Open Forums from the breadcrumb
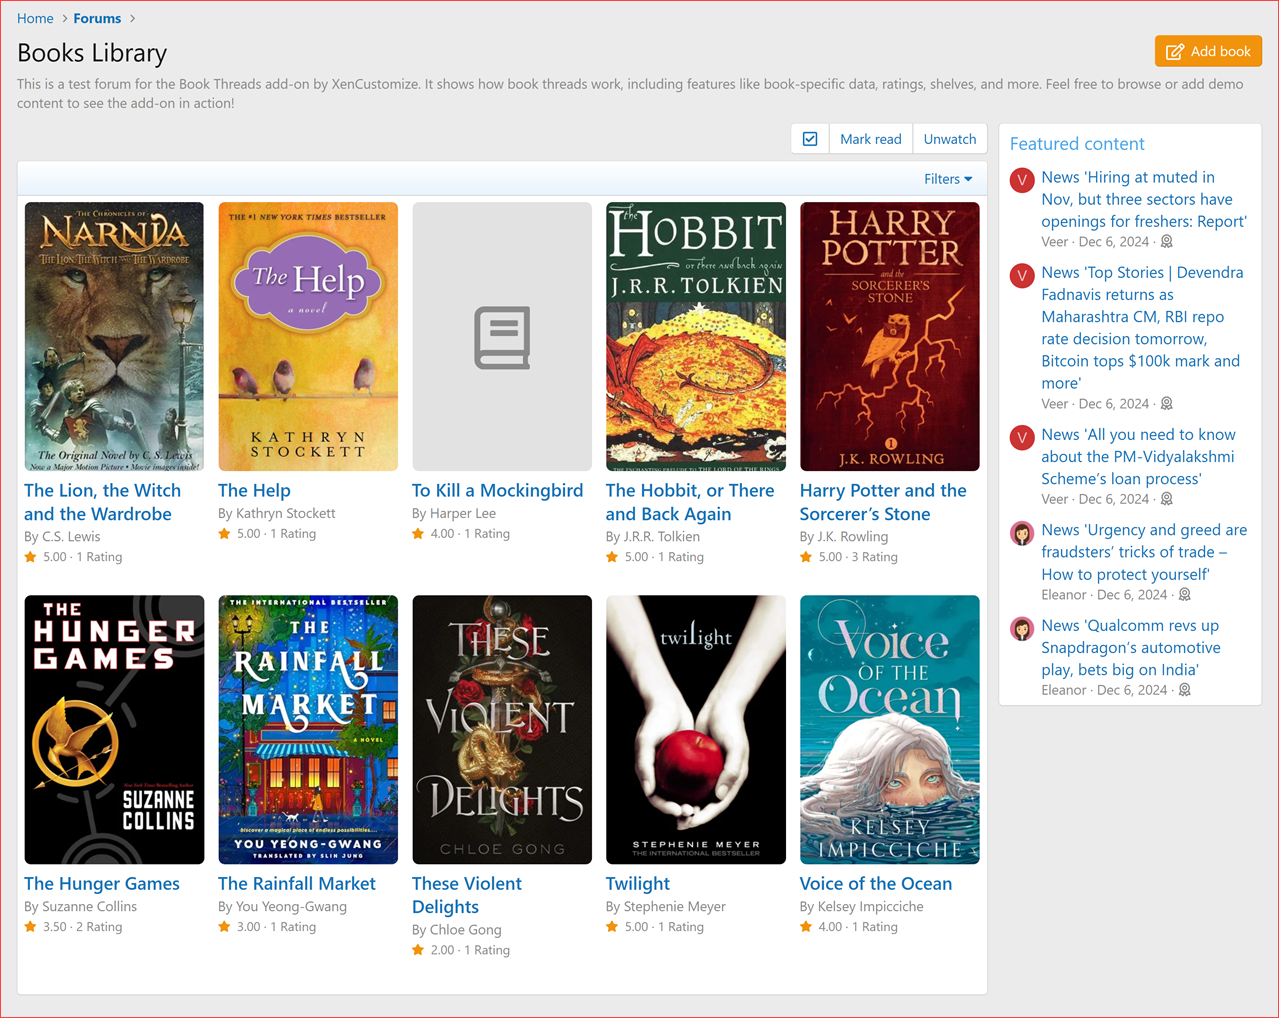 click(x=97, y=18)
